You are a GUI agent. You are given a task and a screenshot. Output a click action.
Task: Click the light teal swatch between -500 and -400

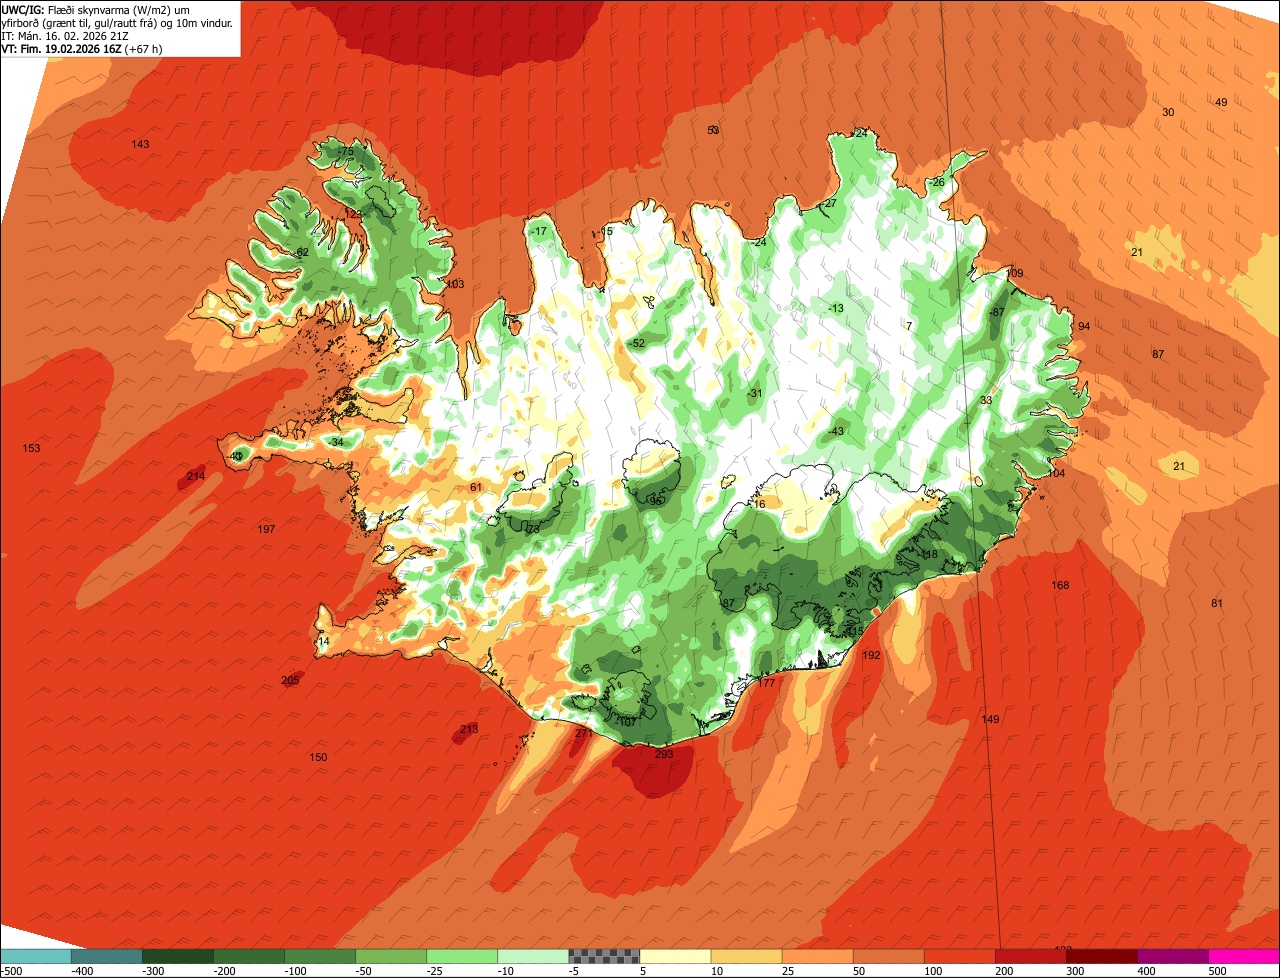[x=36, y=956]
